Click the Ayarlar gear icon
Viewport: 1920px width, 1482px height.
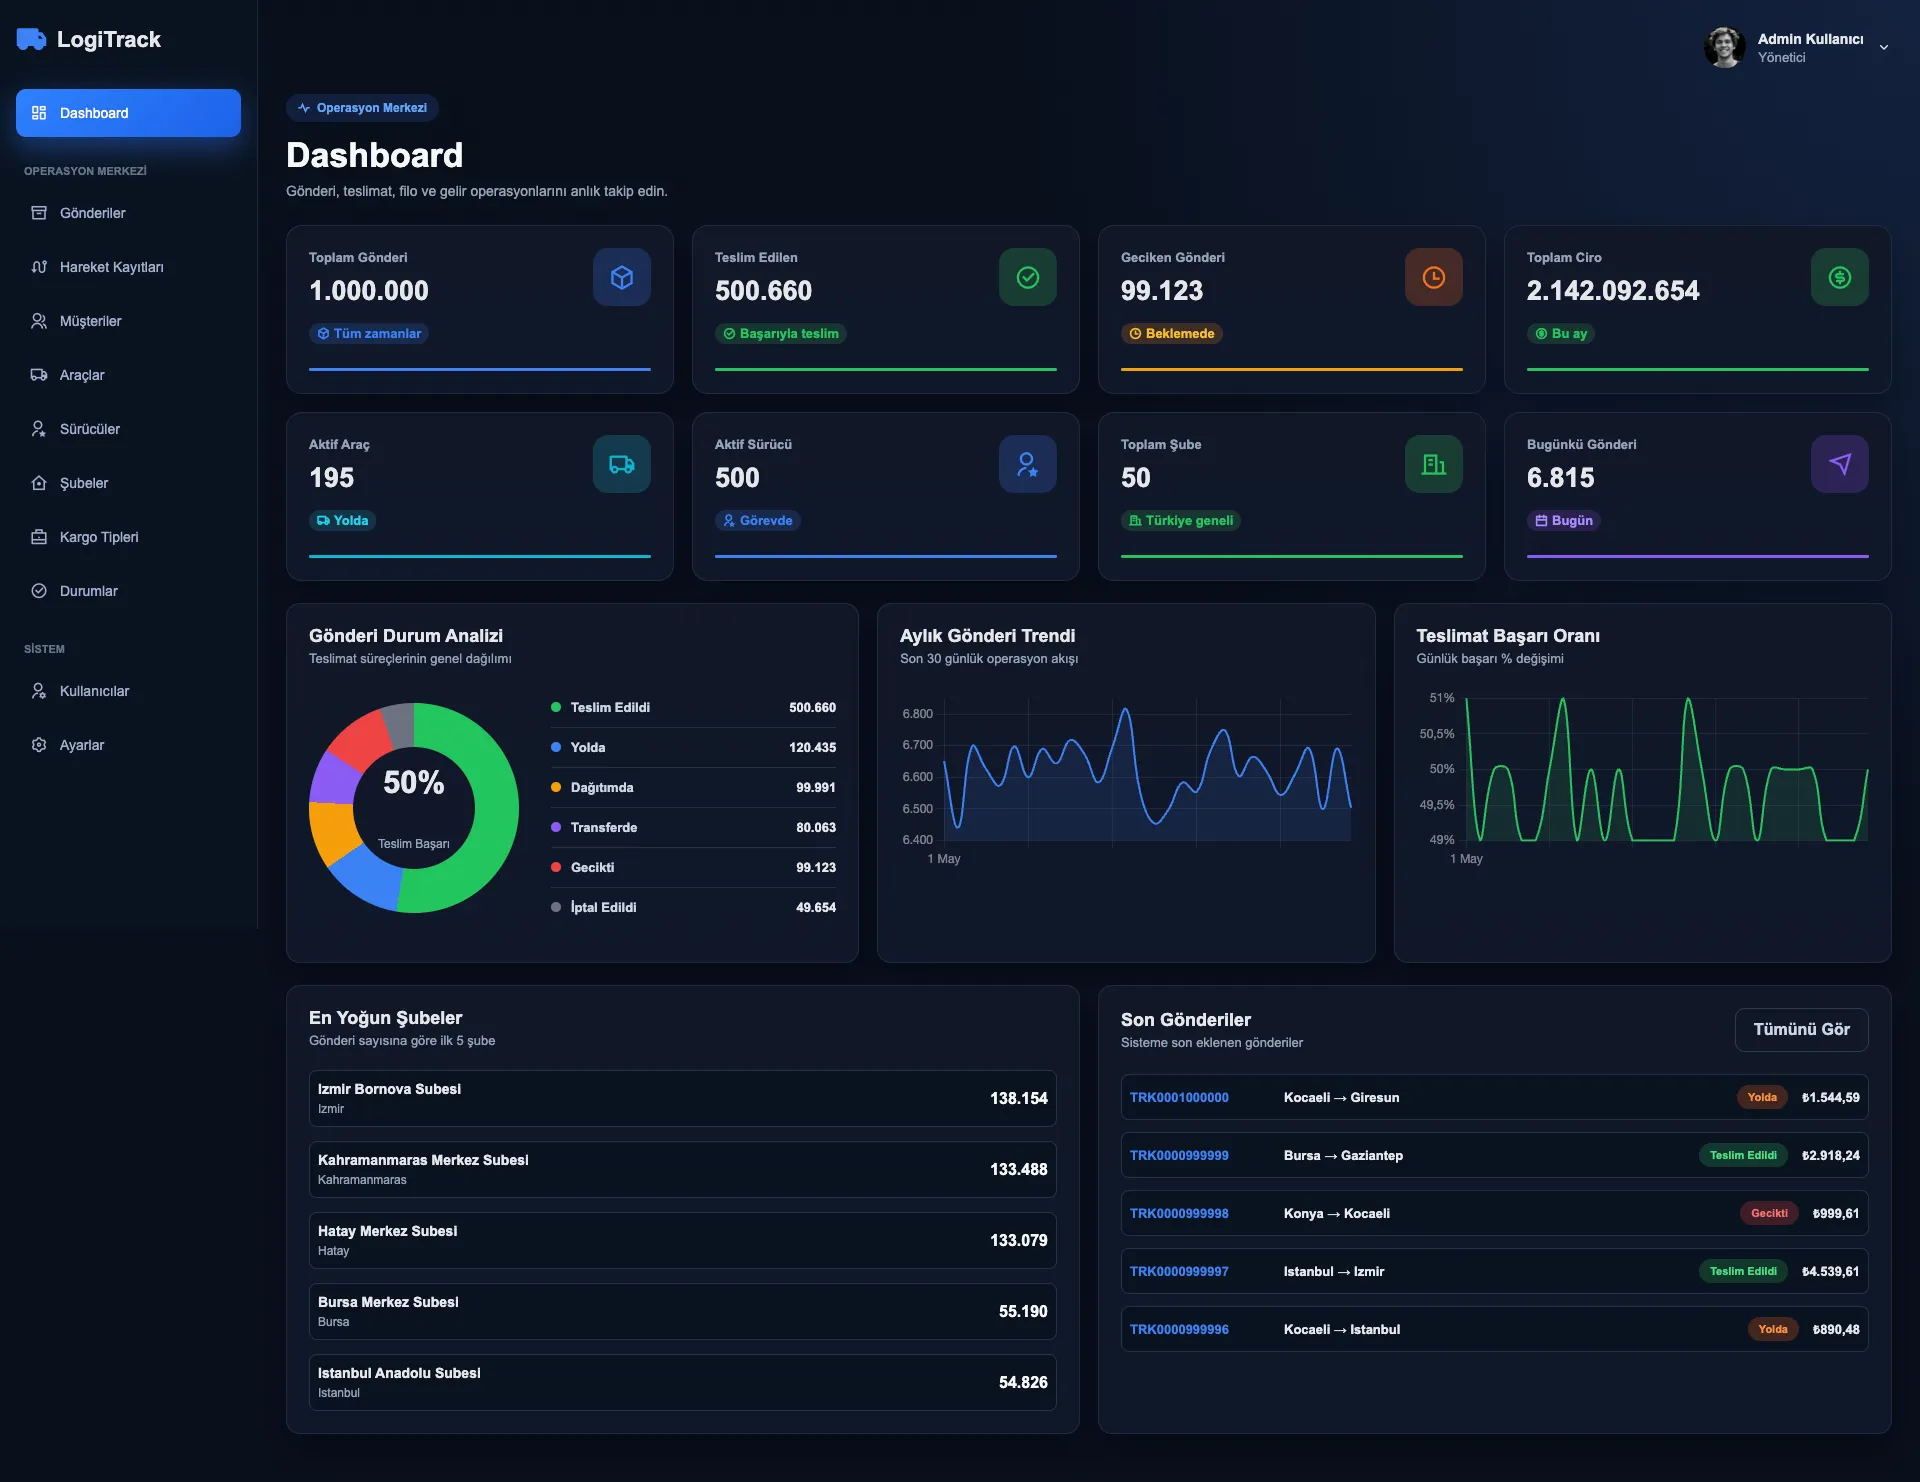tap(39, 745)
